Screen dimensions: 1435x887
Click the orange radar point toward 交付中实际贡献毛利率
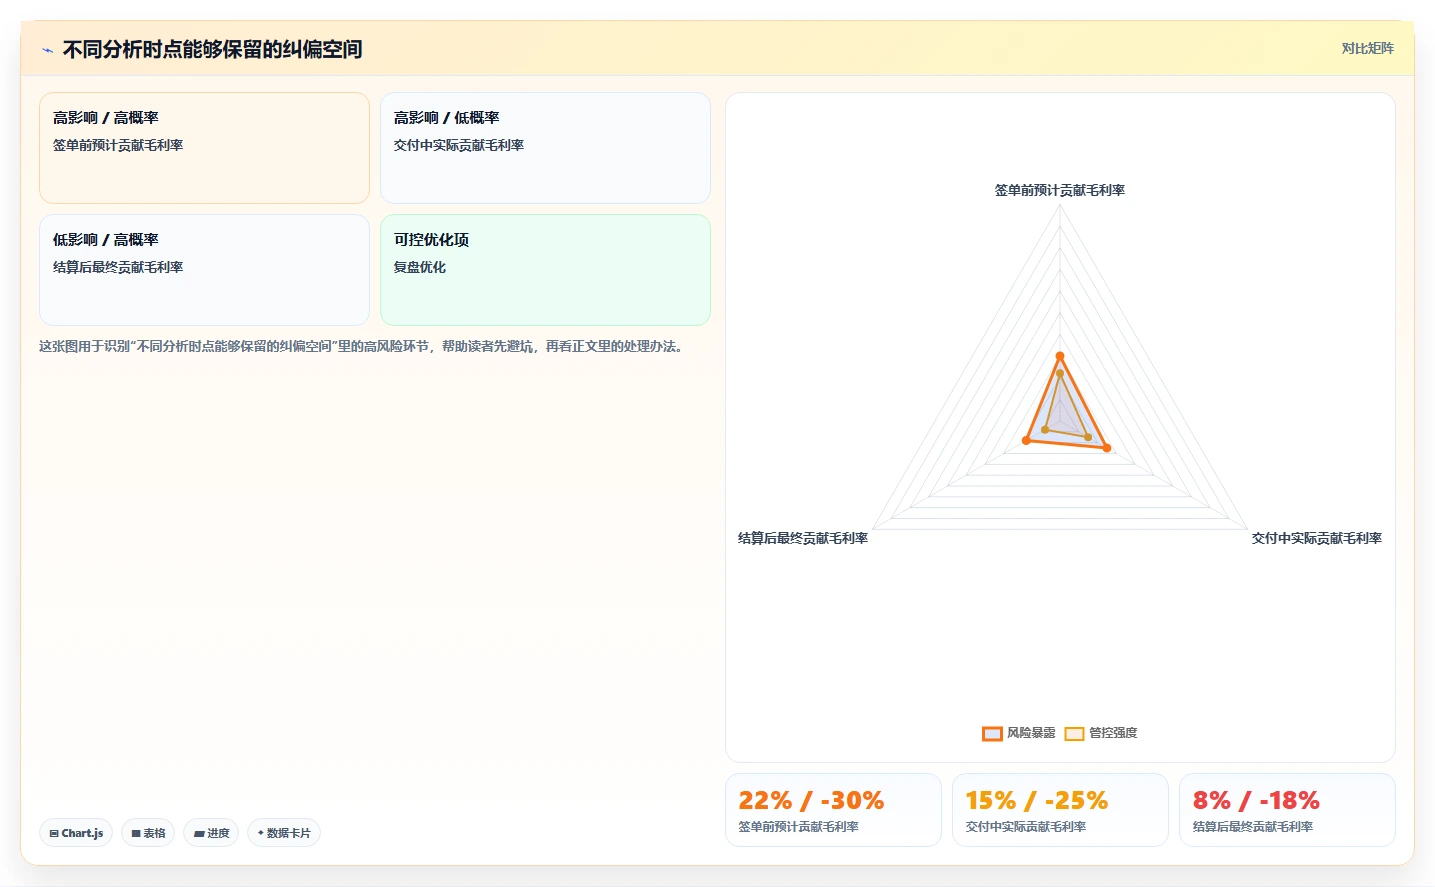[x=1106, y=448]
